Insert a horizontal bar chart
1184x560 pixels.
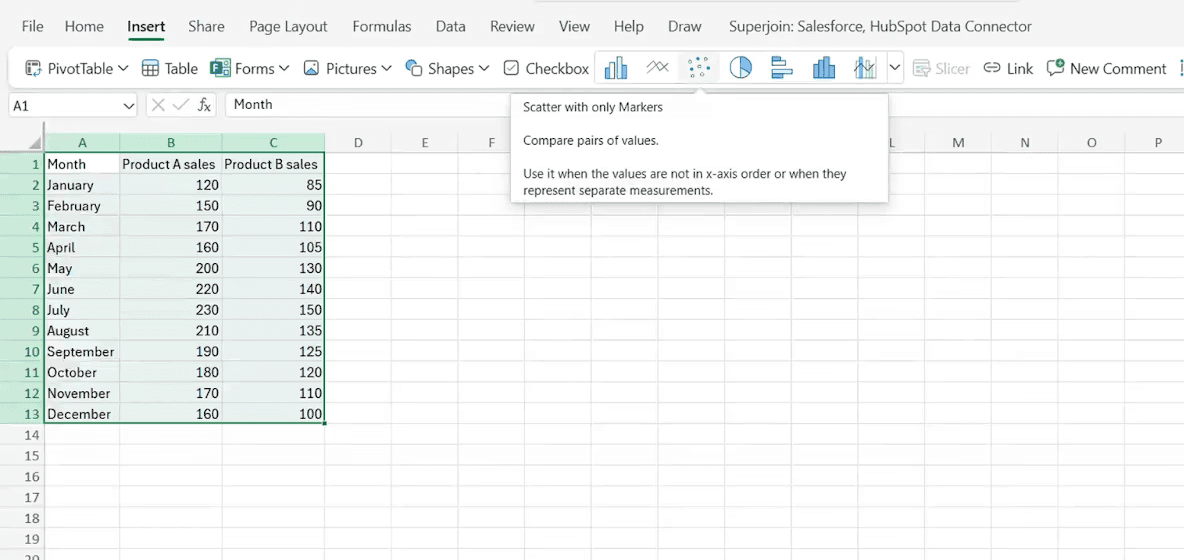(x=782, y=69)
